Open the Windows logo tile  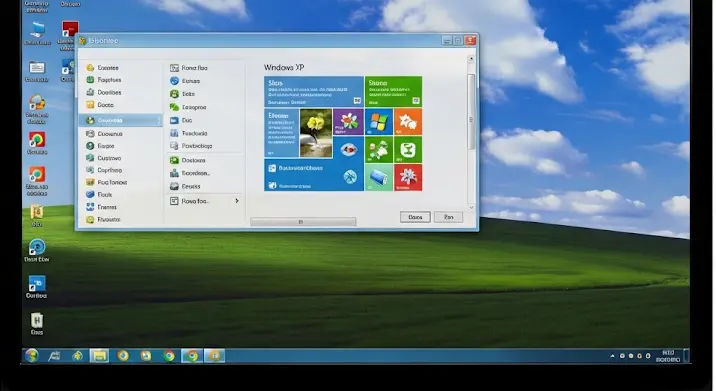[x=379, y=122]
